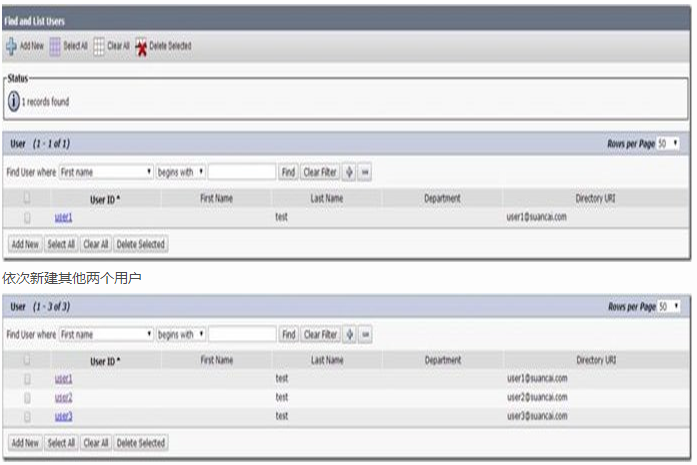Open the Rows per Page dropdown in the 1 - 1 of 1 list
Screen dimensions: 697x465
point(668,144)
